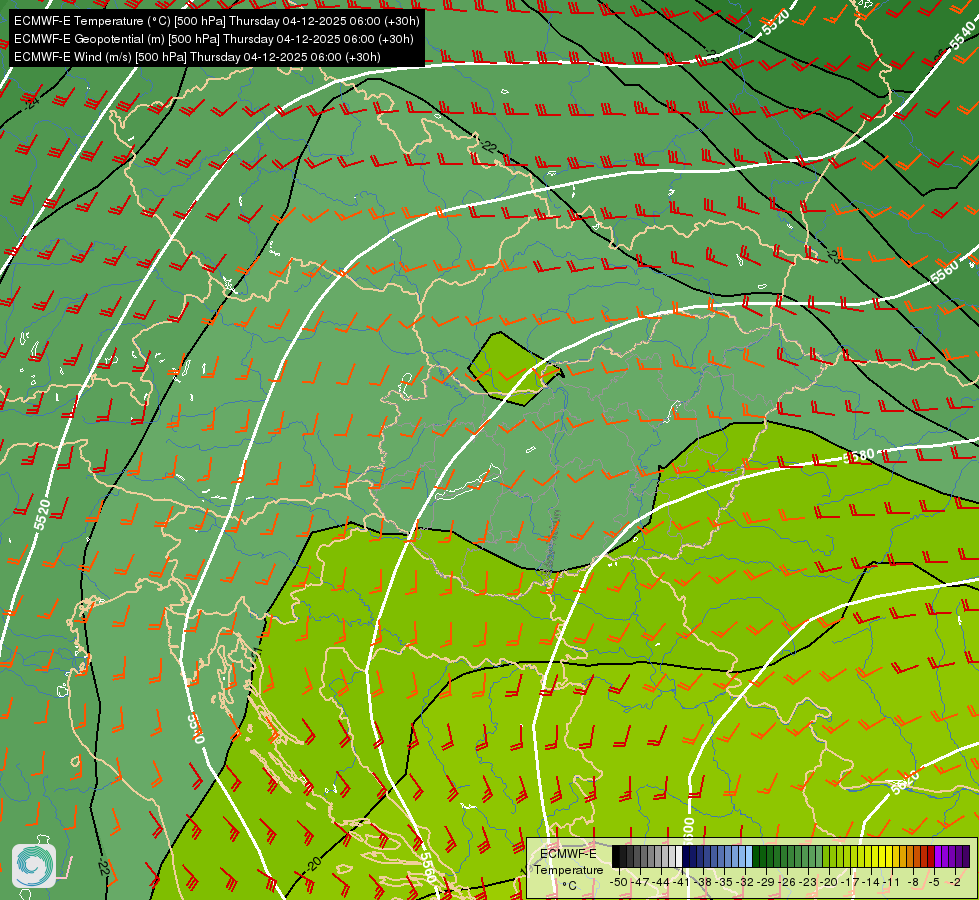Click the -5 tick label in legend

pyautogui.click(x=933, y=882)
